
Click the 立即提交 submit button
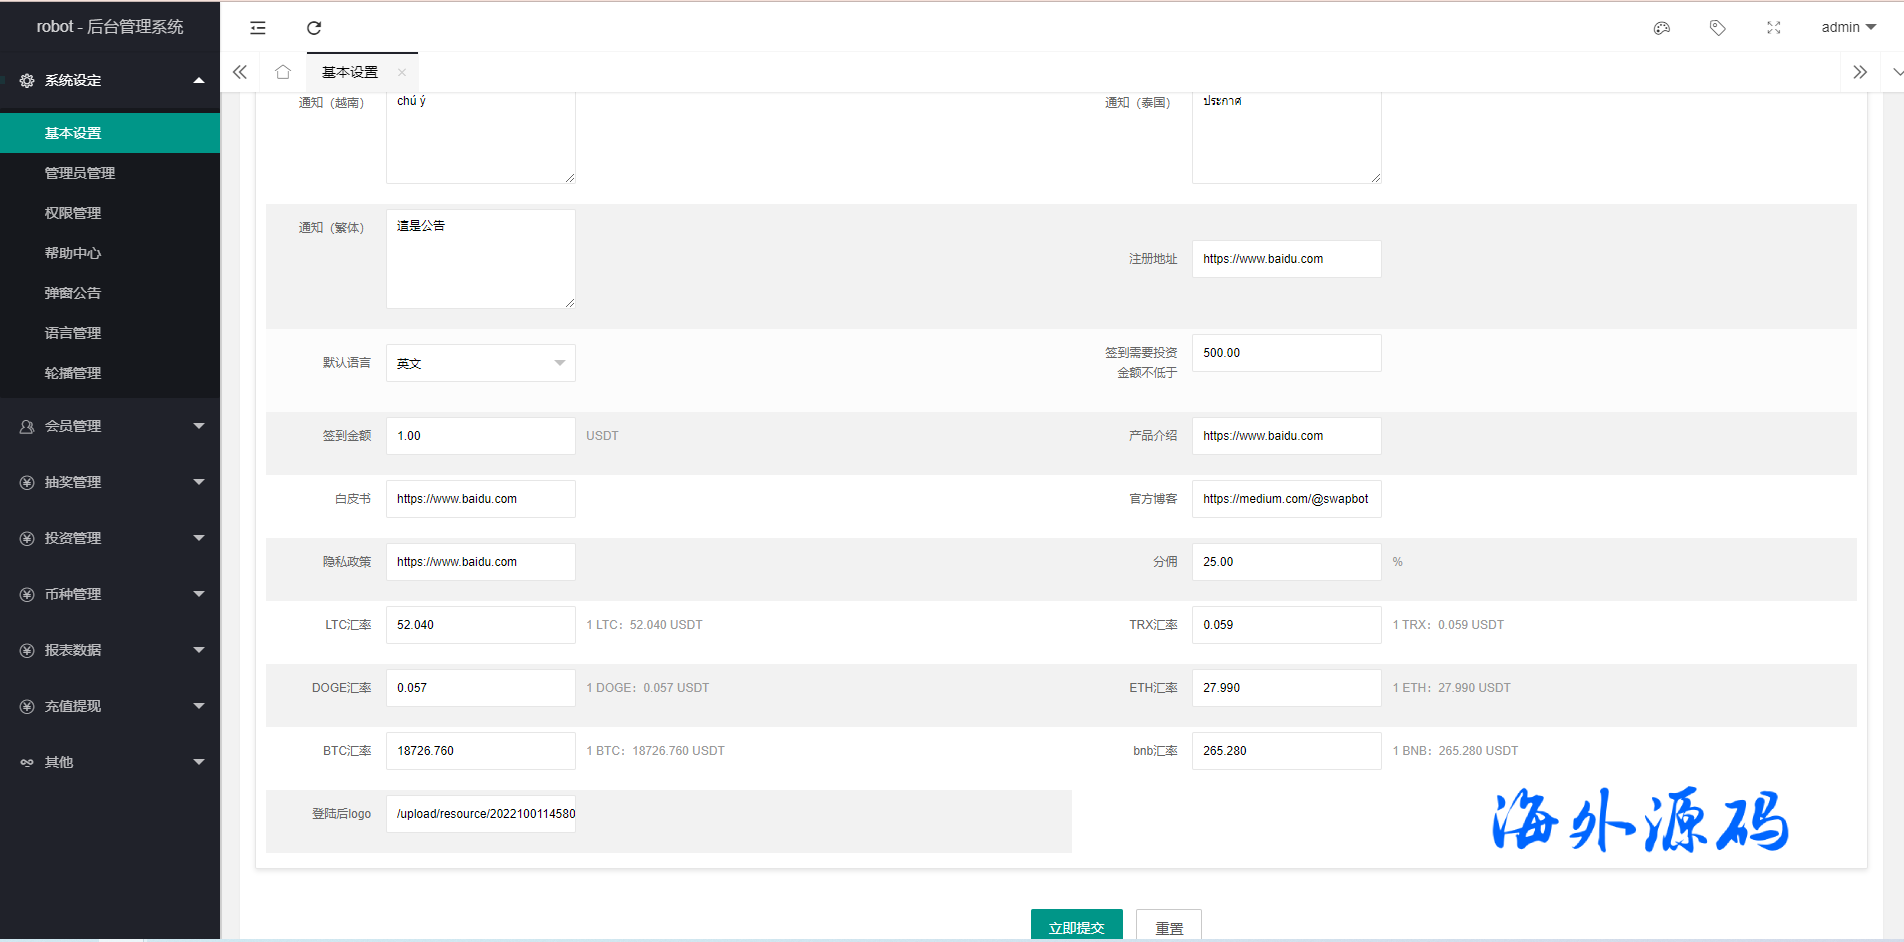(x=1076, y=926)
